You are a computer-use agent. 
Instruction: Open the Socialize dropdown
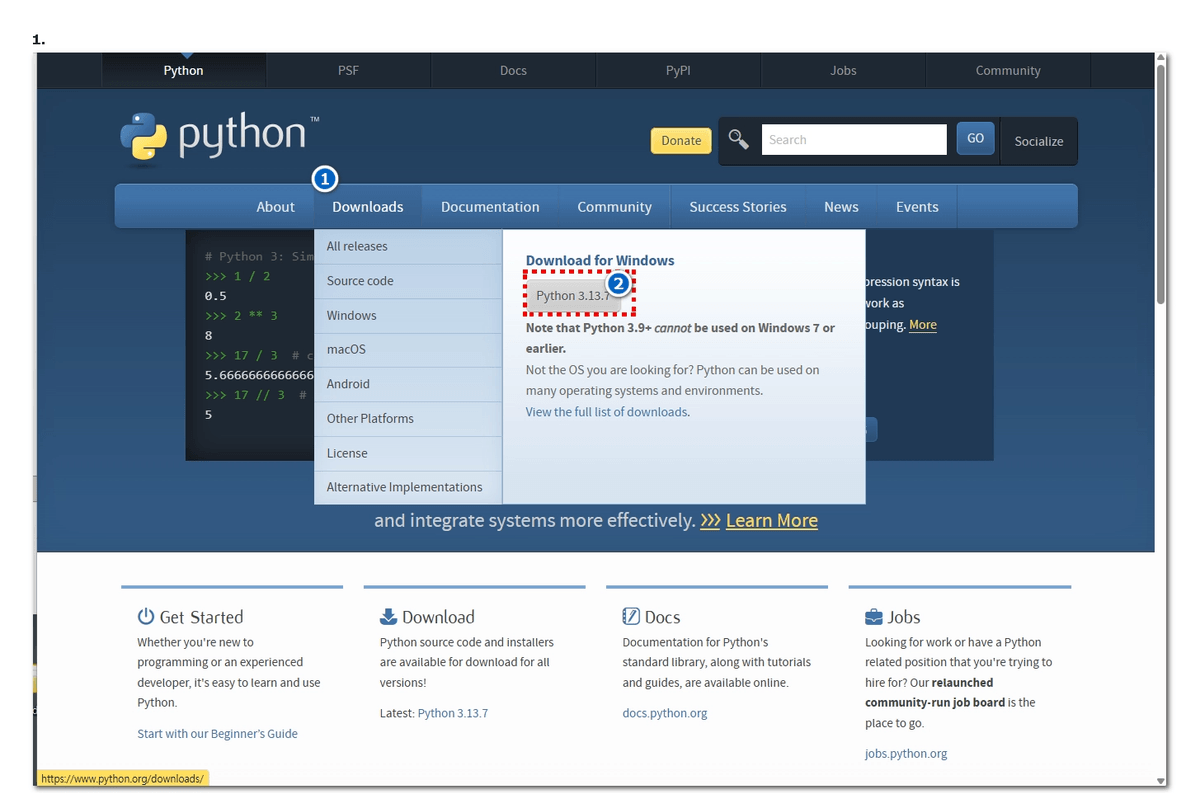pos(1038,141)
